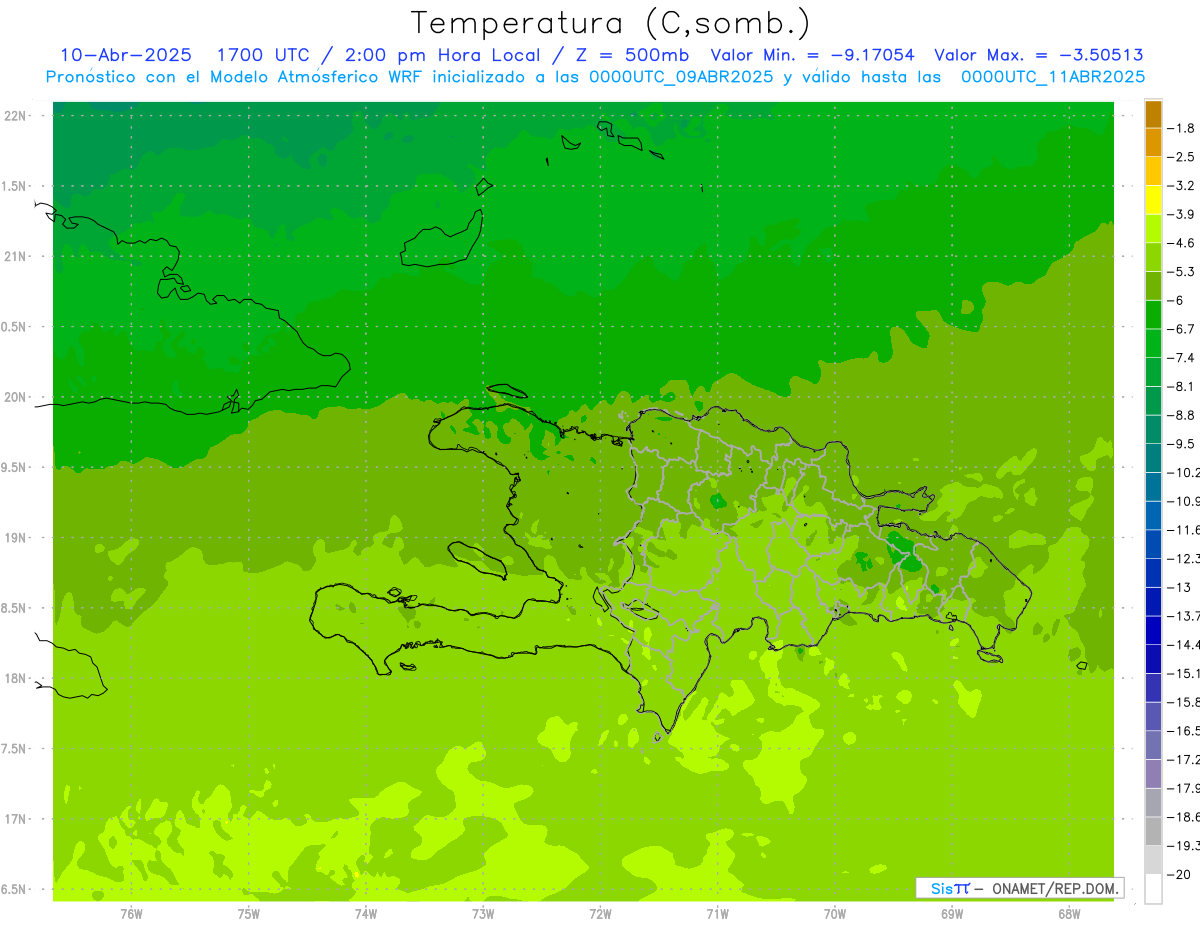Pick the amber swatch between -2.5 and -3.2
The width and height of the screenshot is (1200, 927).
pos(1153,171)
